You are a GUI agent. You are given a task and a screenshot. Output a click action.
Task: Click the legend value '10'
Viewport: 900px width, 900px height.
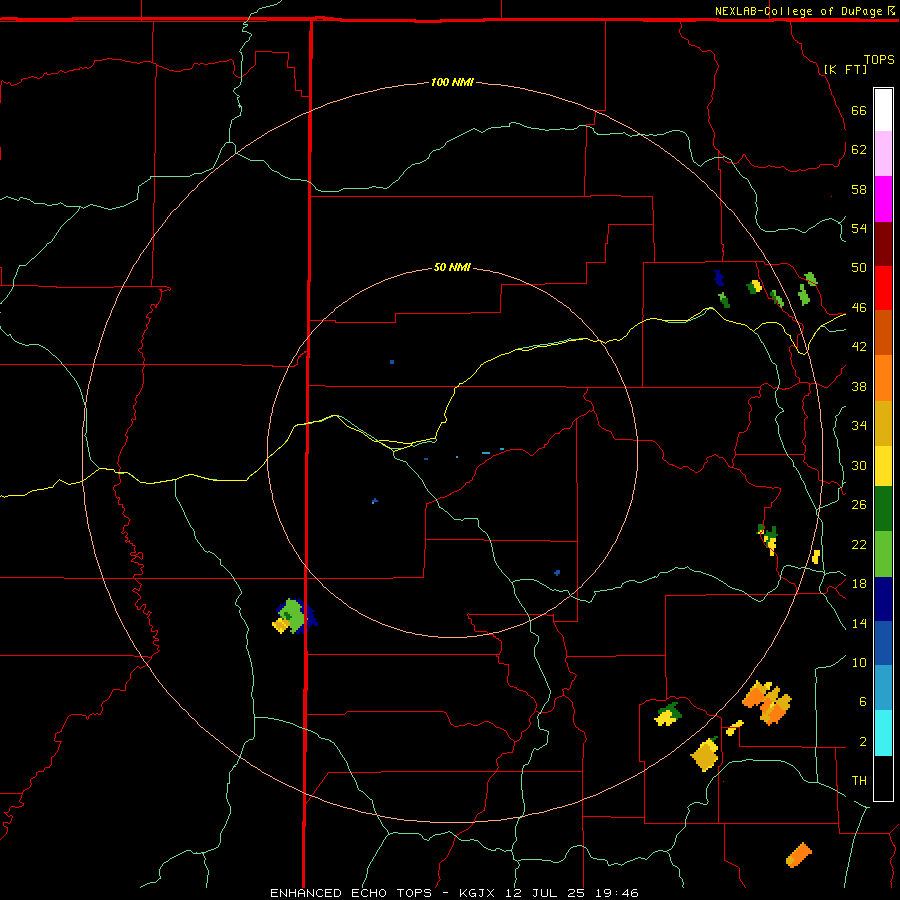coord(859,662)
